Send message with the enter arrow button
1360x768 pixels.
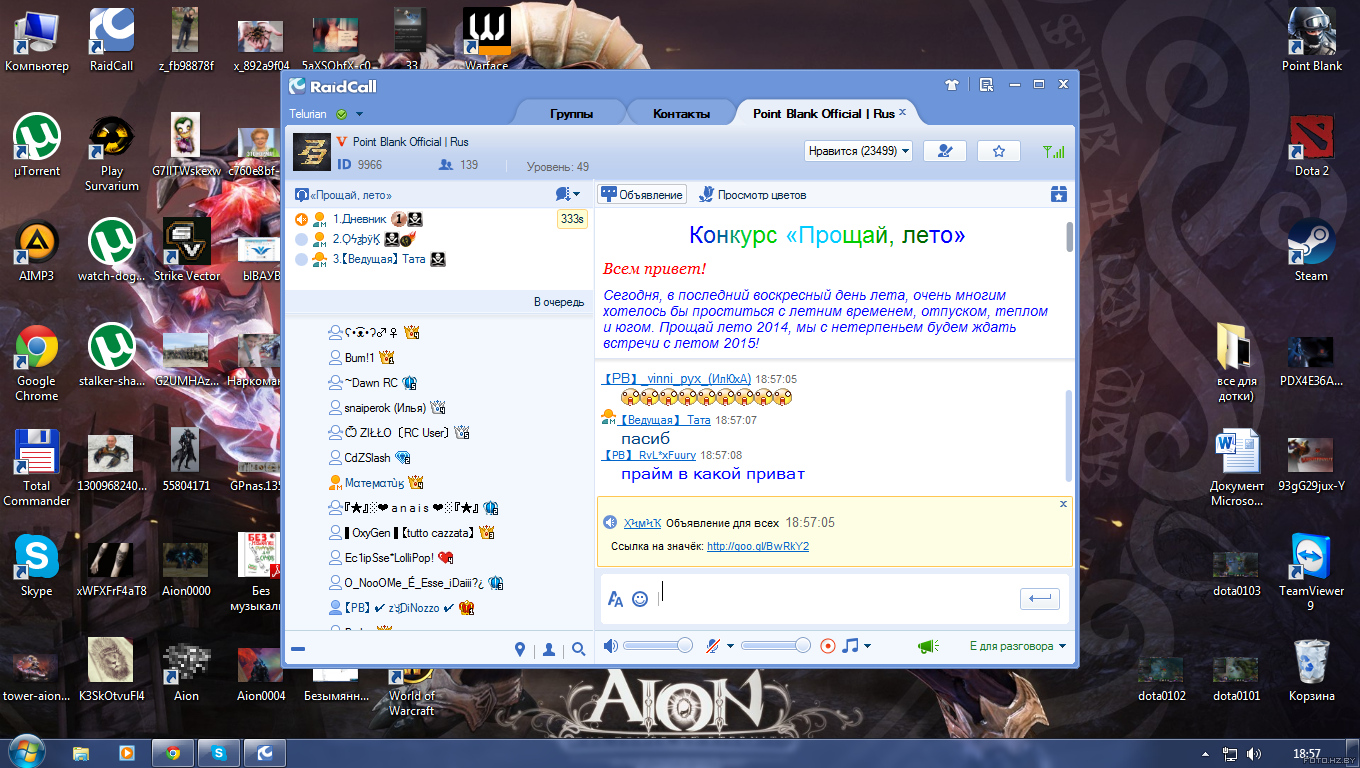pyautogui.click(x=1039, y=598)
